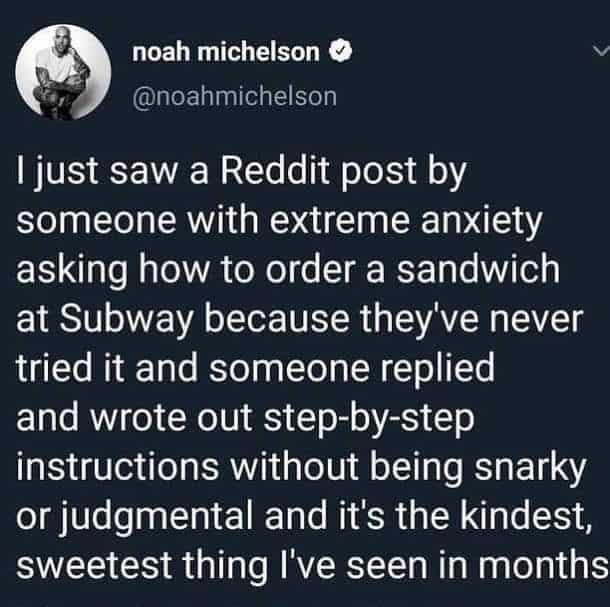Click the line "asking how to order a sandwich"
Image resolution: width=610 pixels, height=607 pixels.
(288, 270)
